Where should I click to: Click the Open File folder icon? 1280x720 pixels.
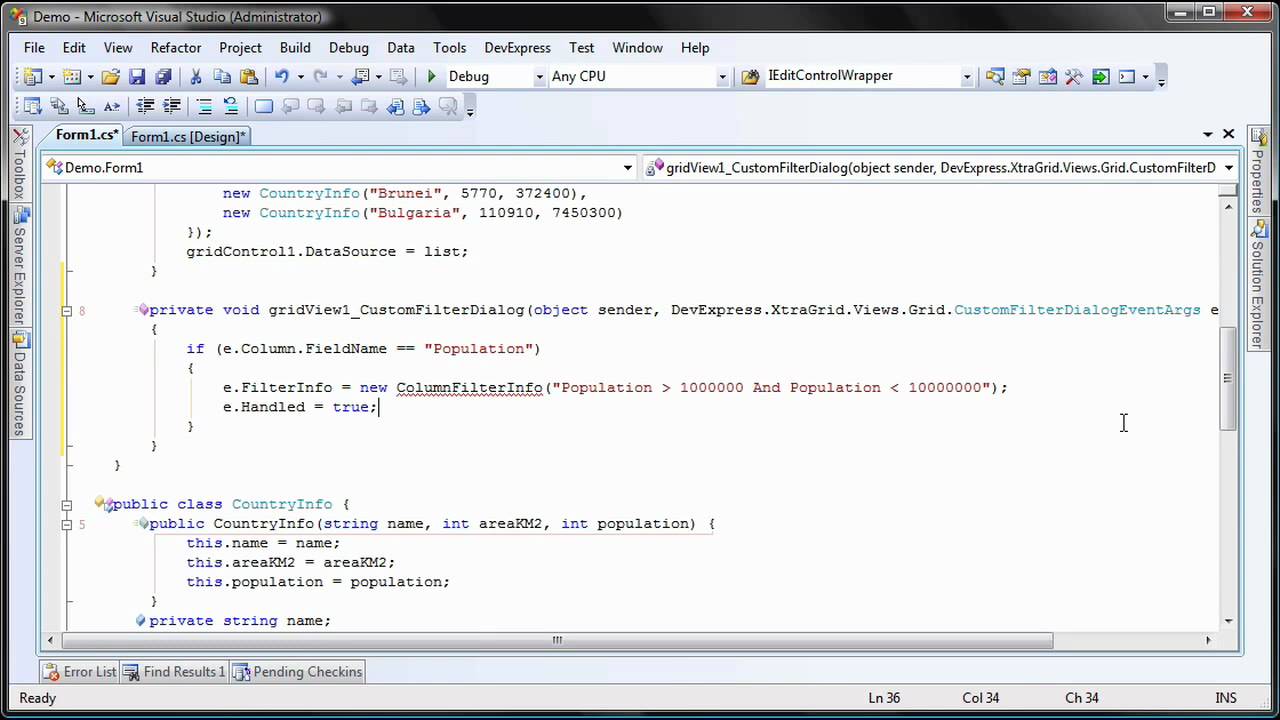[x=111, y=76]
